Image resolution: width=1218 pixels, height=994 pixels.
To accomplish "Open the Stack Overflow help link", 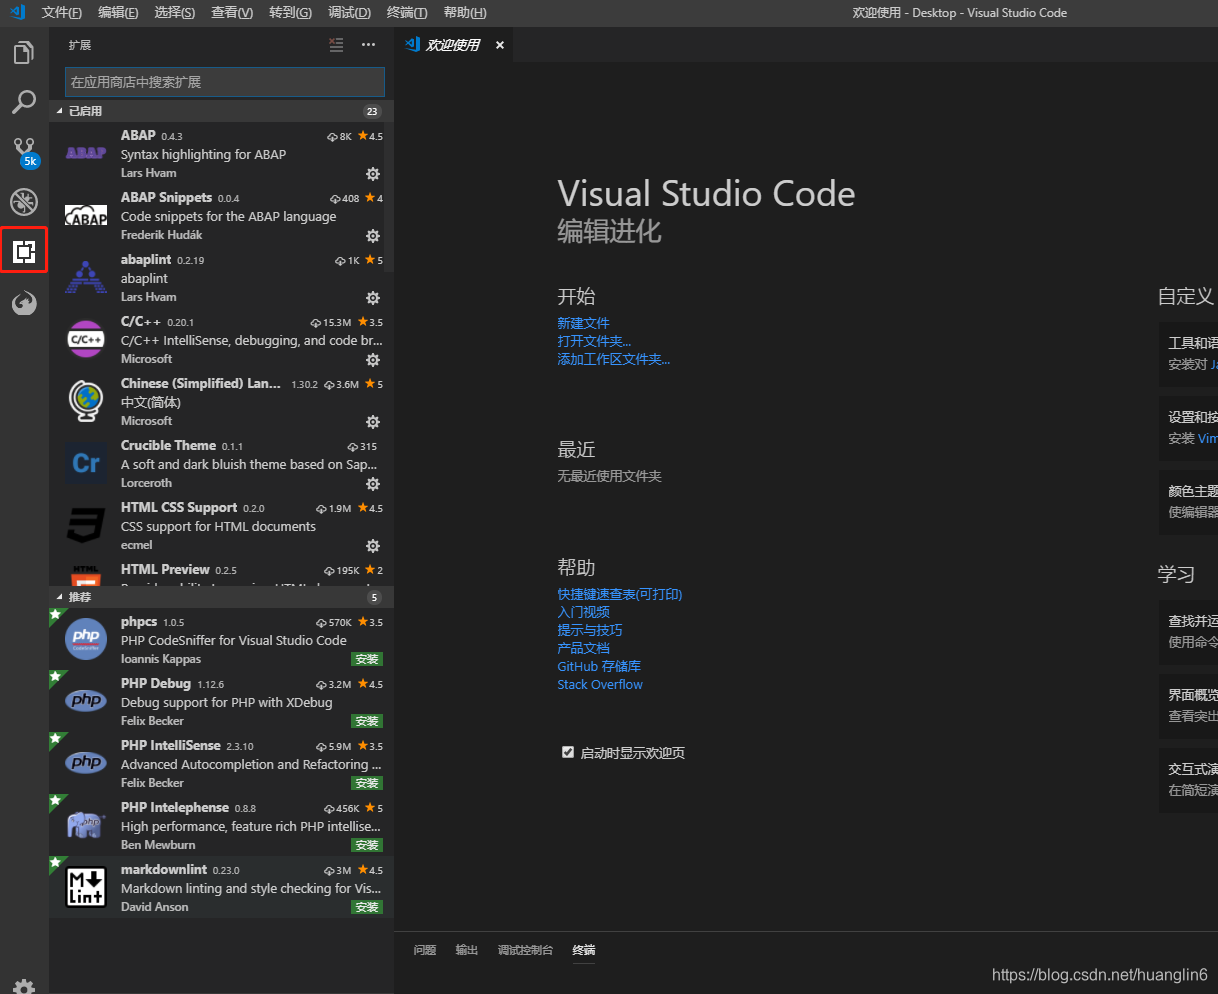I will 600,684.
